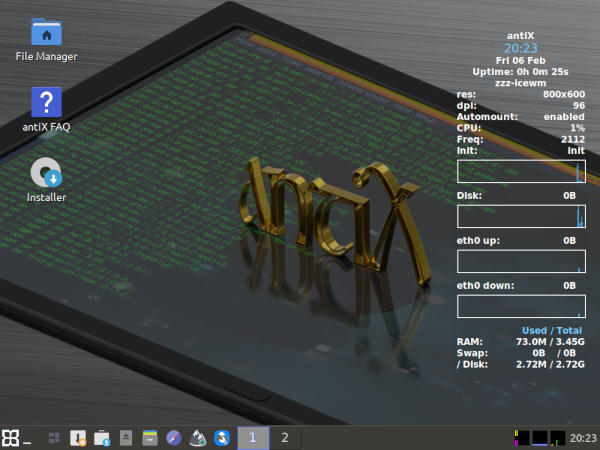Click the minimize underscore next to start menu
Image resolution: width=600 pixels, height=450 pixels.
click(x=27, y=440)
